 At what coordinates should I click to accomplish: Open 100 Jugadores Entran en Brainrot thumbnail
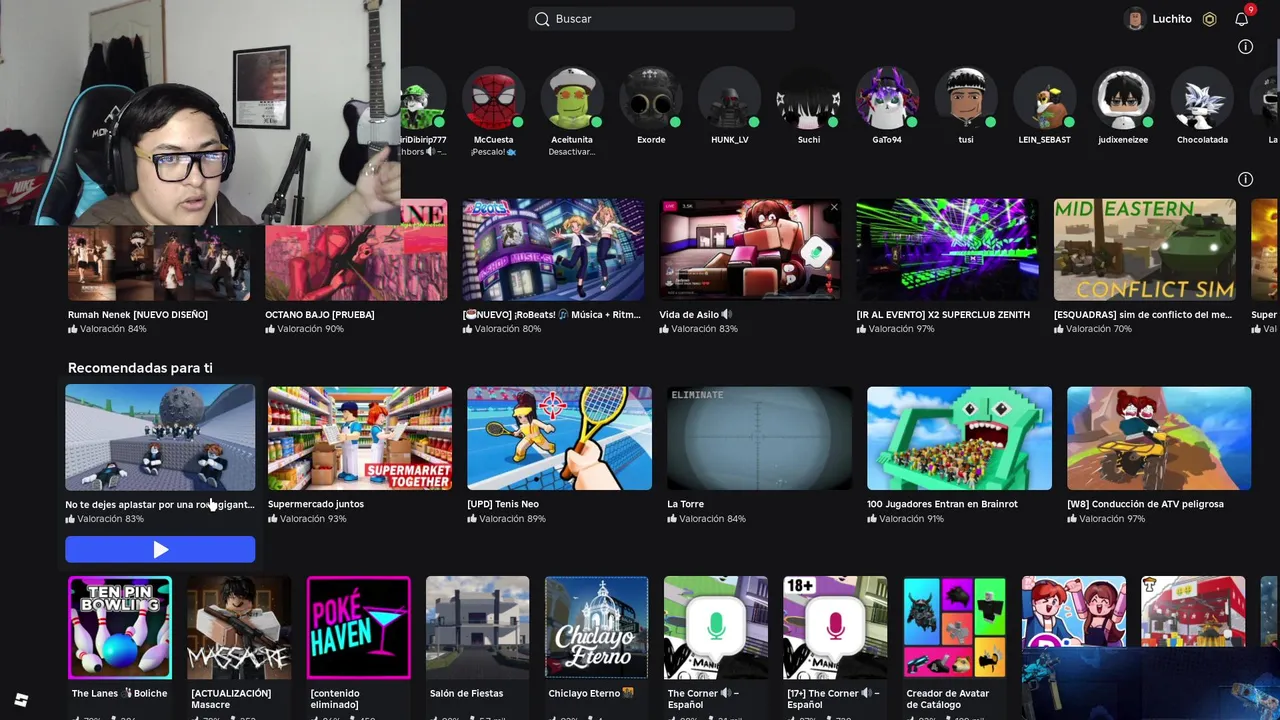(x=959, y=438)
